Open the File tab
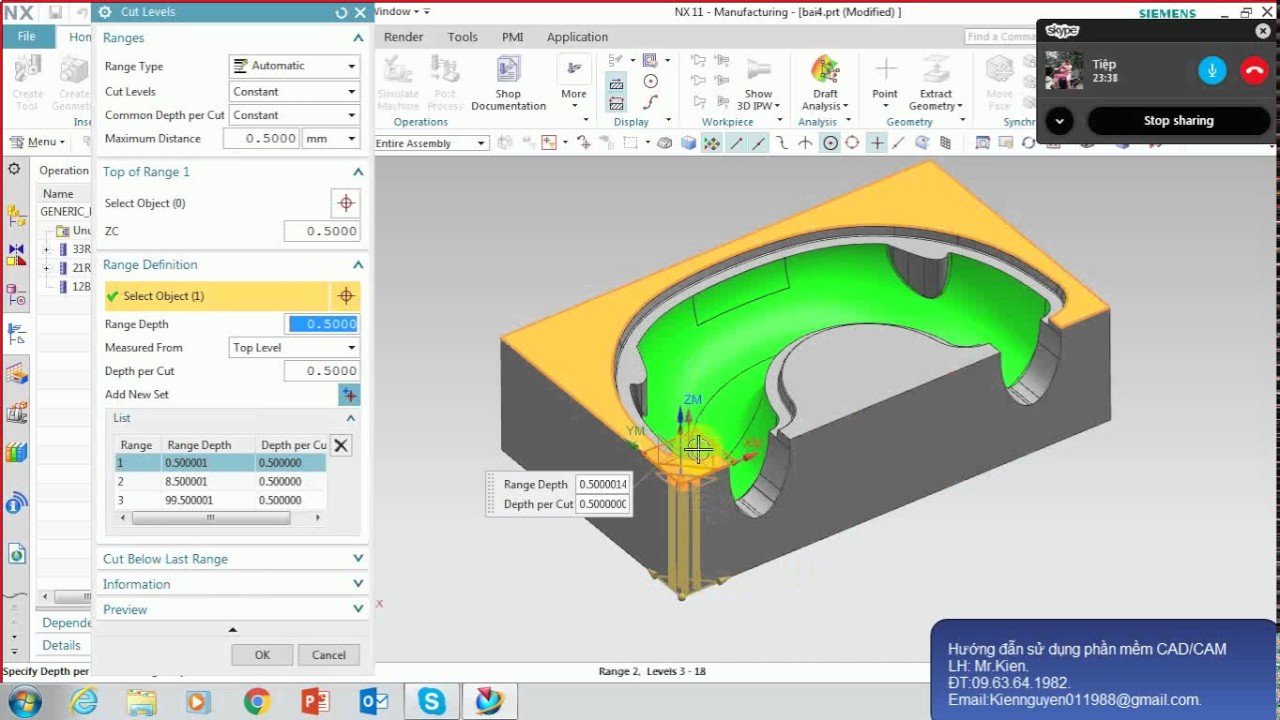 click(x=27, y=37)
